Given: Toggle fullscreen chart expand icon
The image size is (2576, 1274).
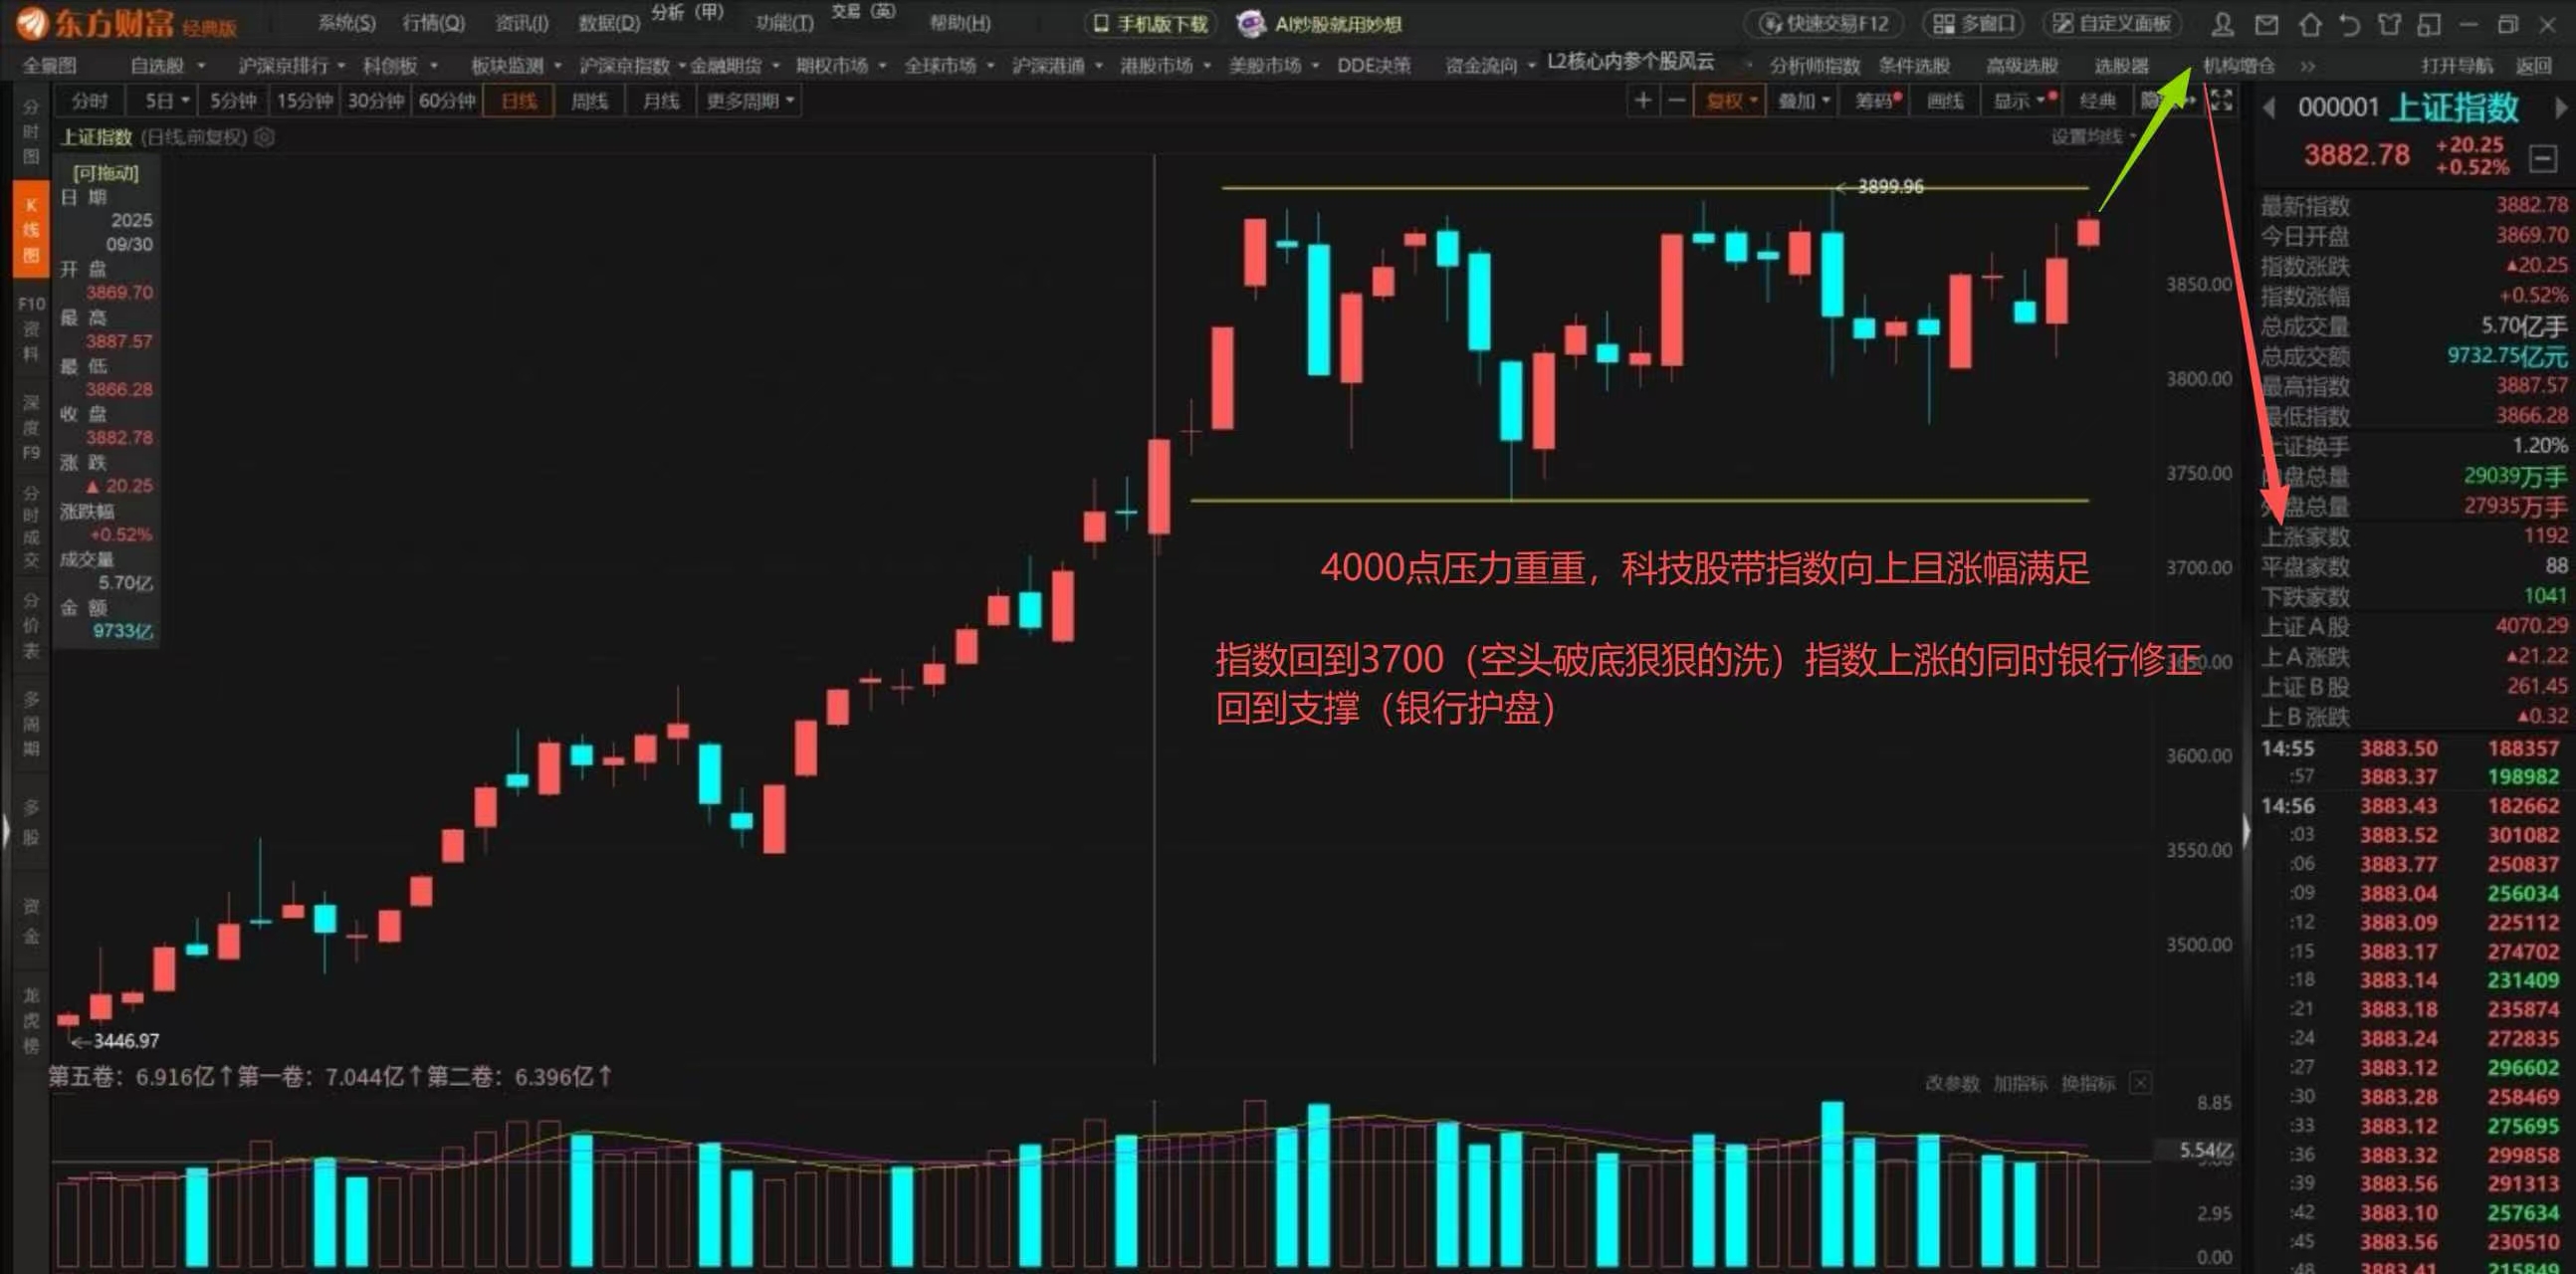Looking at the screenshot, I should [2221, 100].
